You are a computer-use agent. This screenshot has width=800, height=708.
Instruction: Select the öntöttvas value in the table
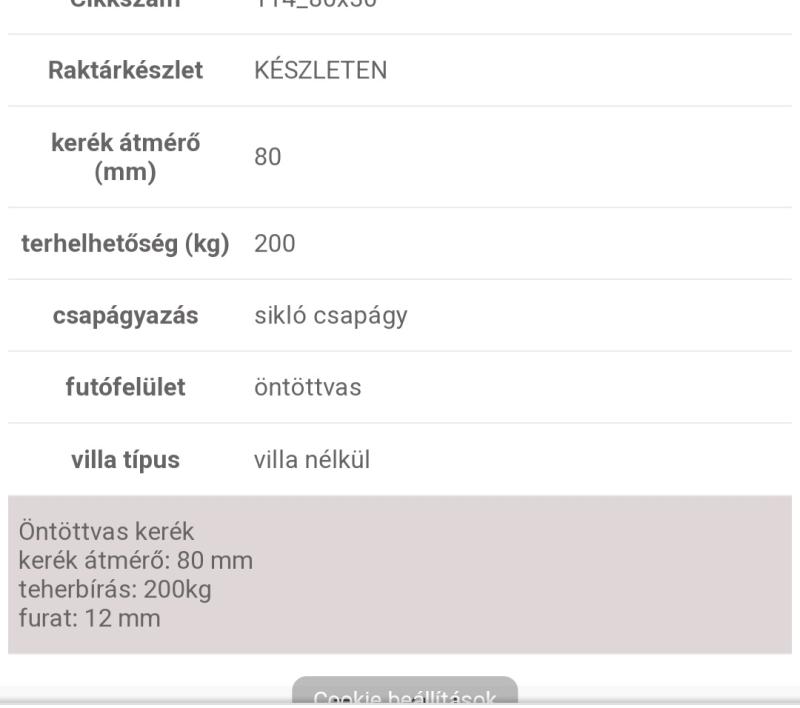tap(308, 387)
